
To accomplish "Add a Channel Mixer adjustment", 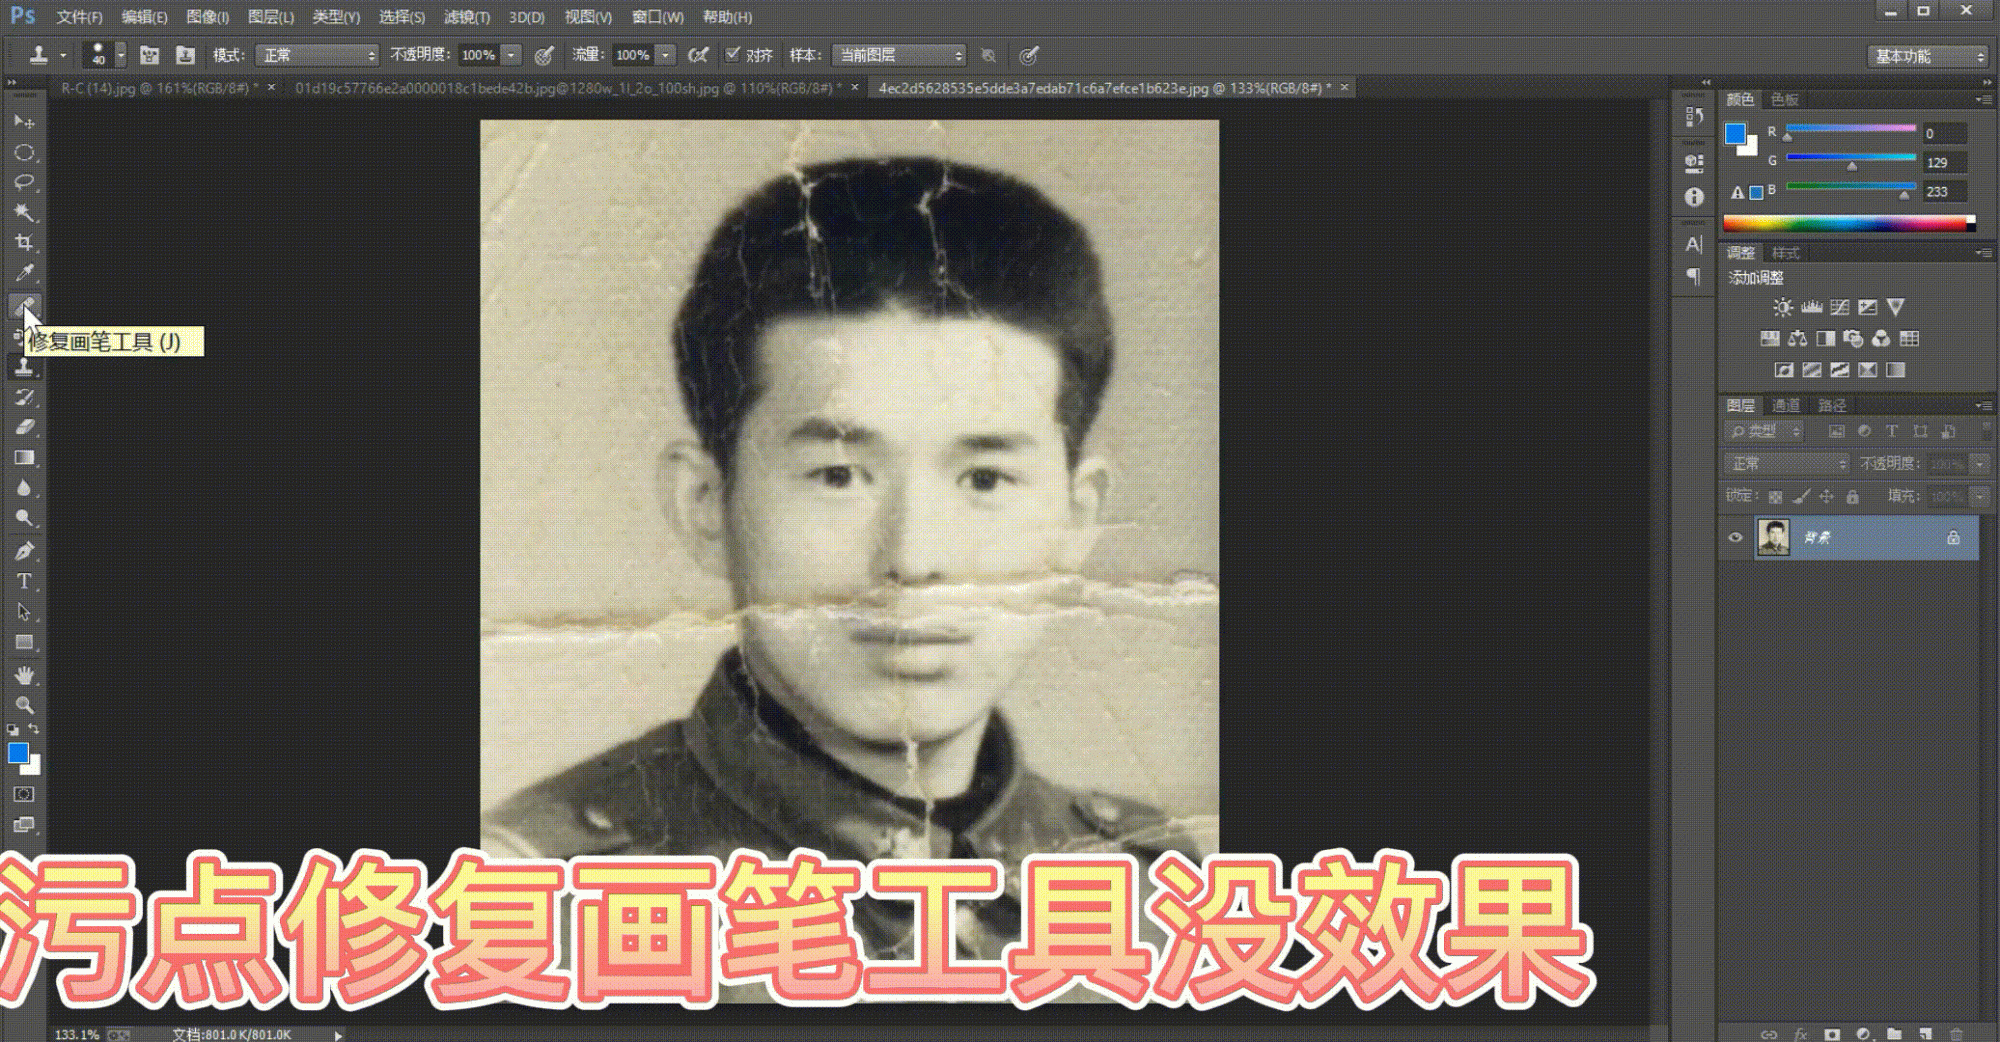I will click(x=1881, y=339).
